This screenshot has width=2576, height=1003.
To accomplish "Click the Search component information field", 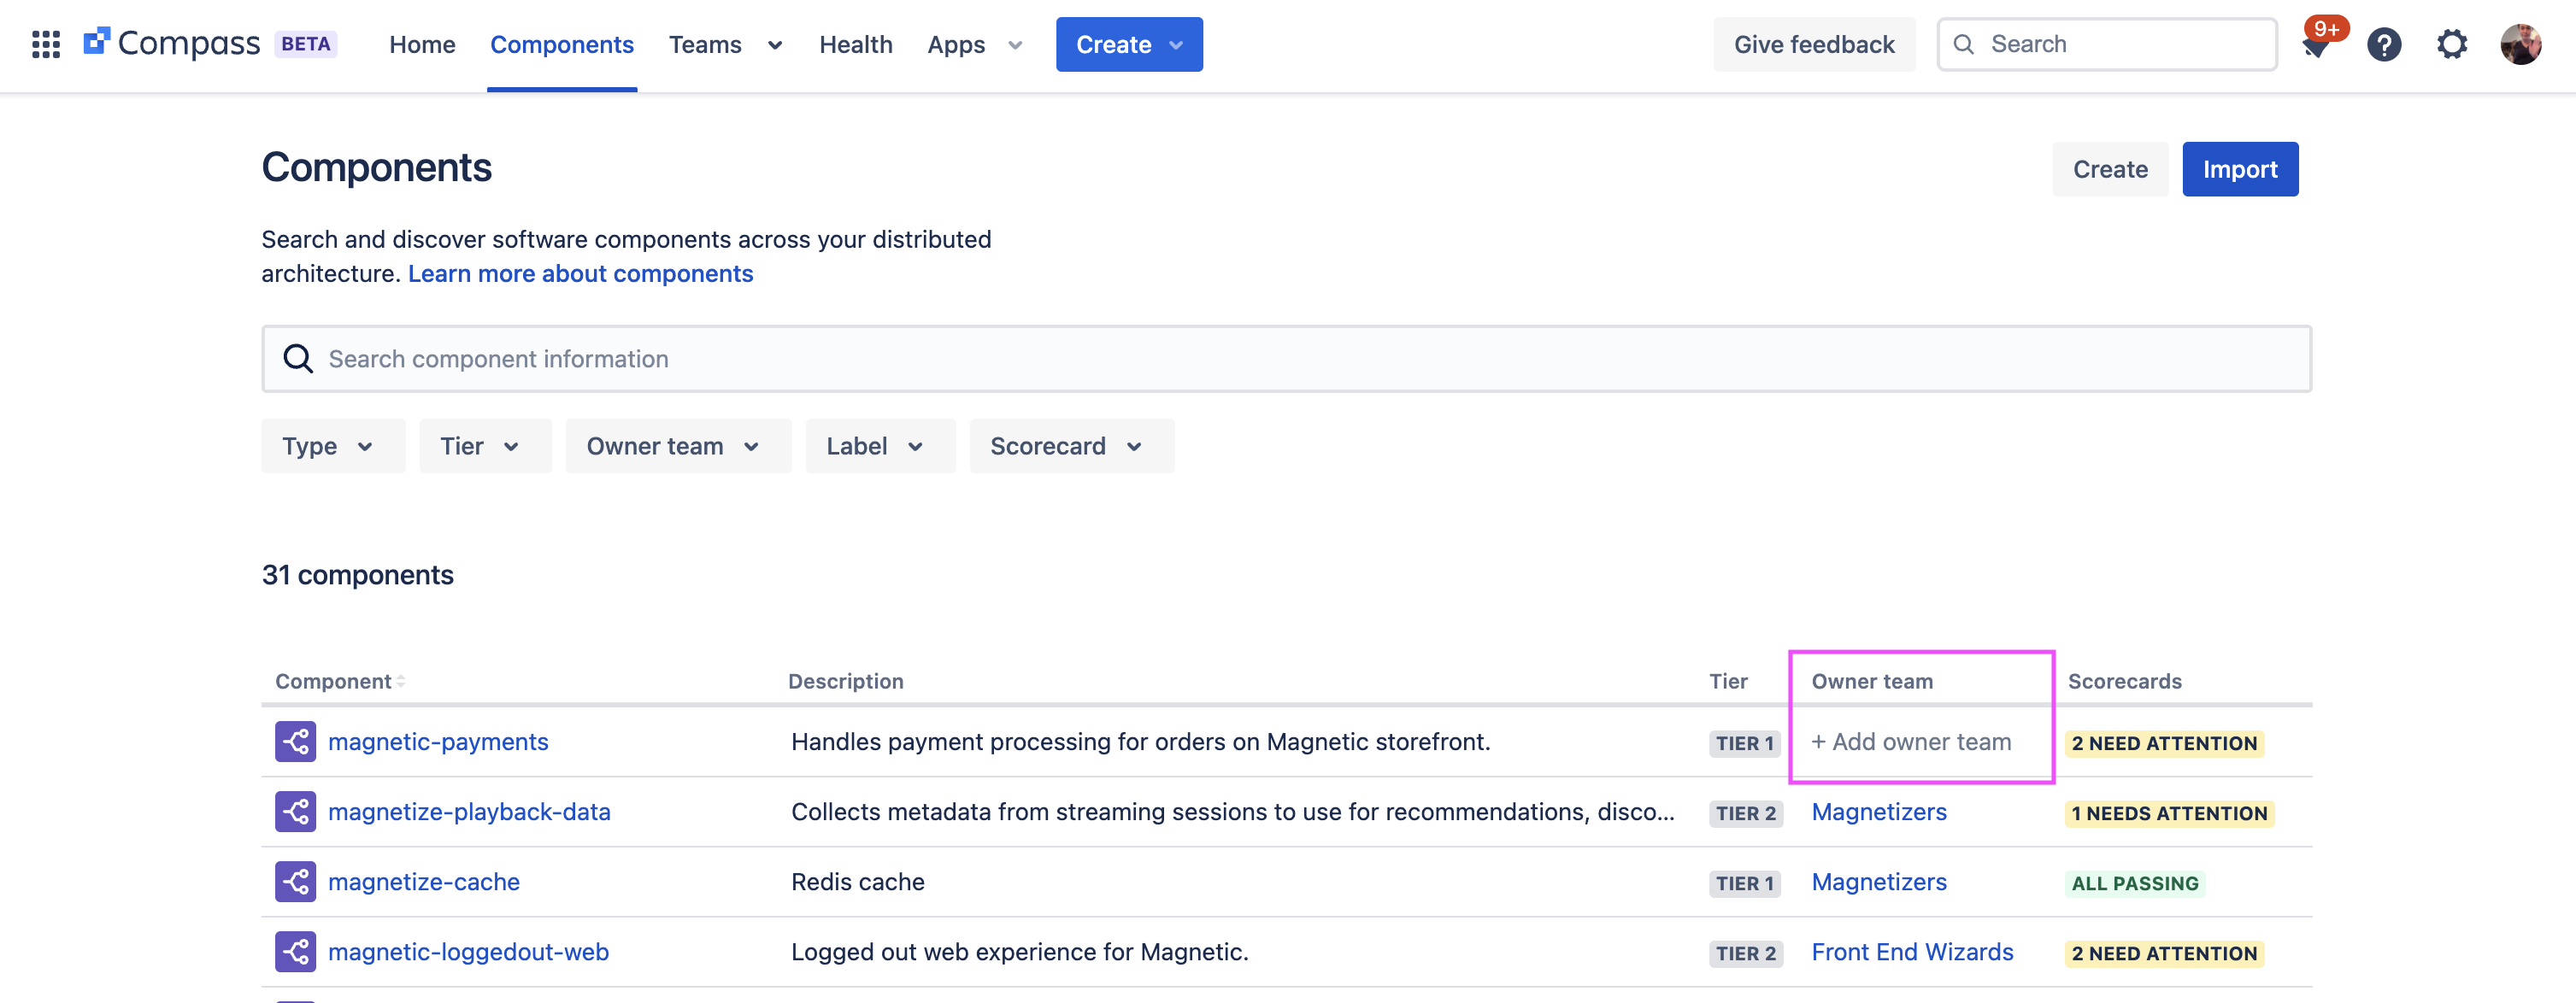I will [x=1286, y=358].
